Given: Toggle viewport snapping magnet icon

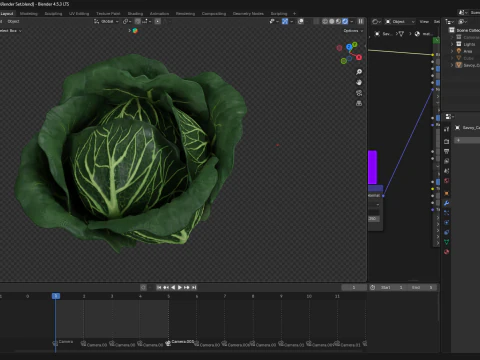Looking at the screenshot, I should [138, 21].
